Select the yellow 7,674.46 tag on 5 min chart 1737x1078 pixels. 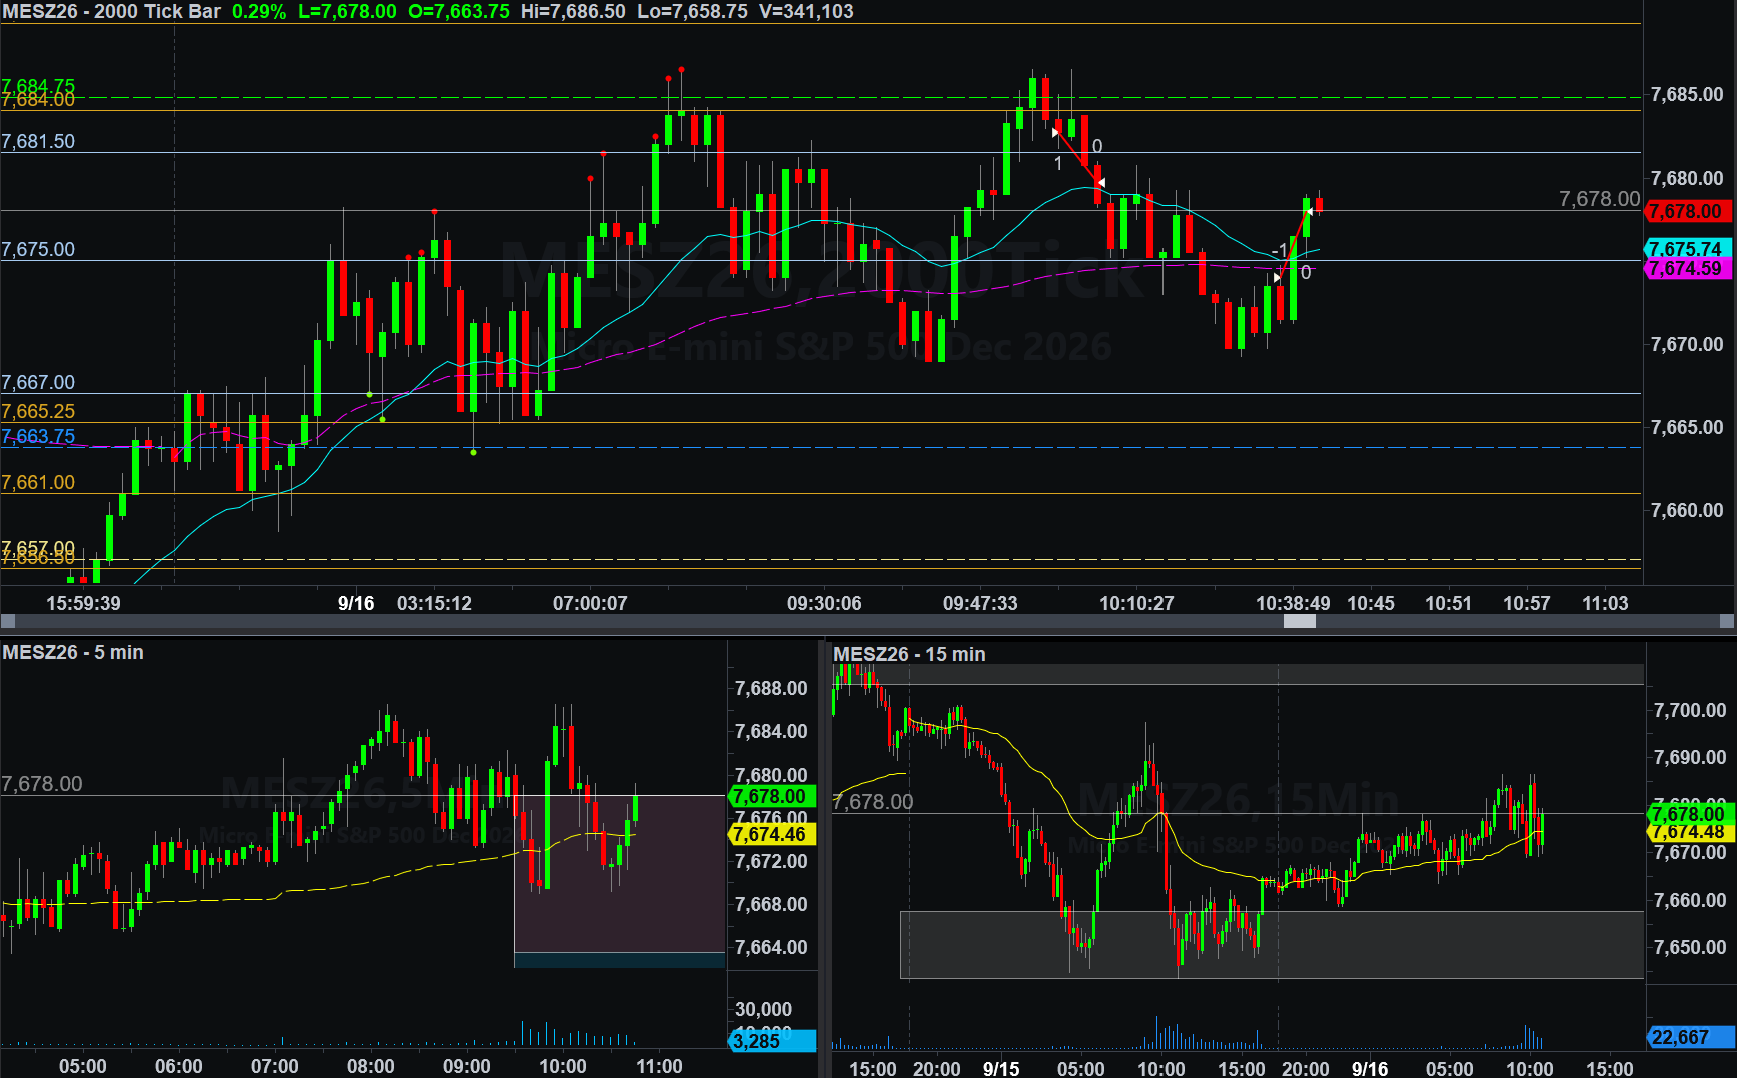(772, 834)
